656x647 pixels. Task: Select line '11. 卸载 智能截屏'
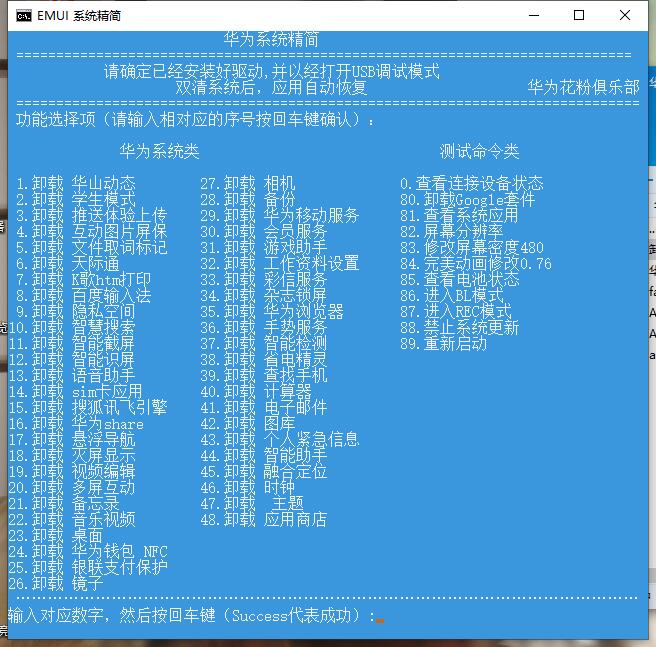pyautogui.click(x=72, y=344)
